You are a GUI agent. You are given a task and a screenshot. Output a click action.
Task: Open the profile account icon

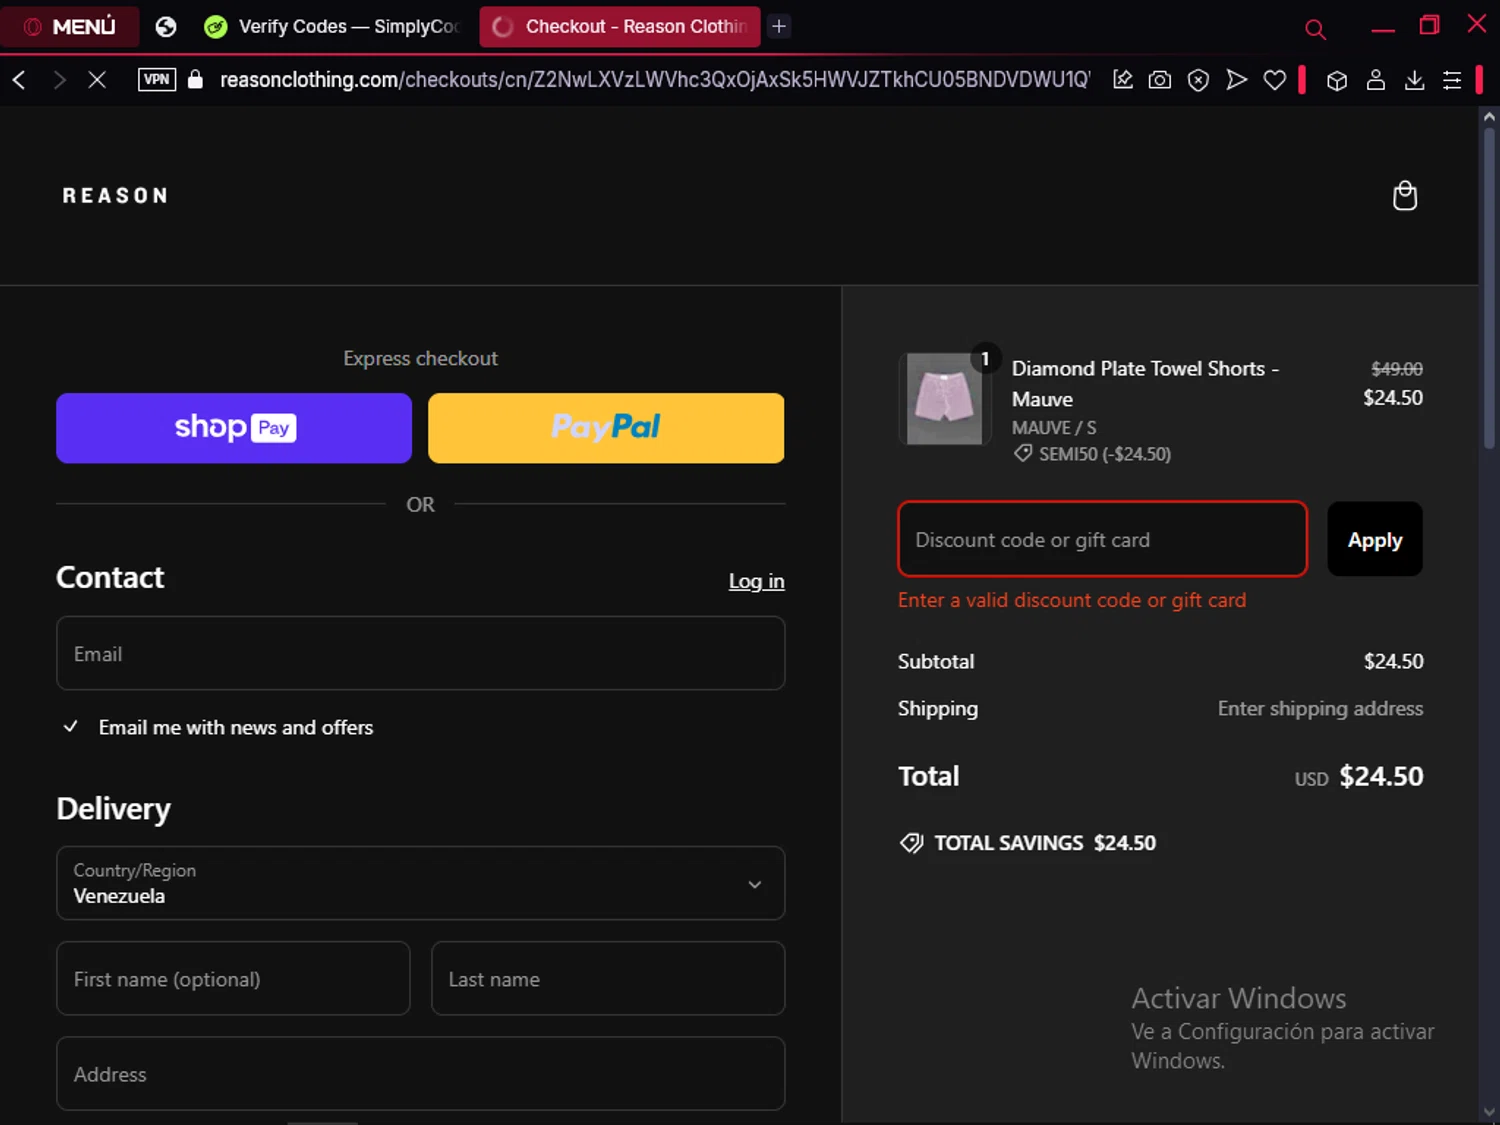click(x=1376, y=80)
